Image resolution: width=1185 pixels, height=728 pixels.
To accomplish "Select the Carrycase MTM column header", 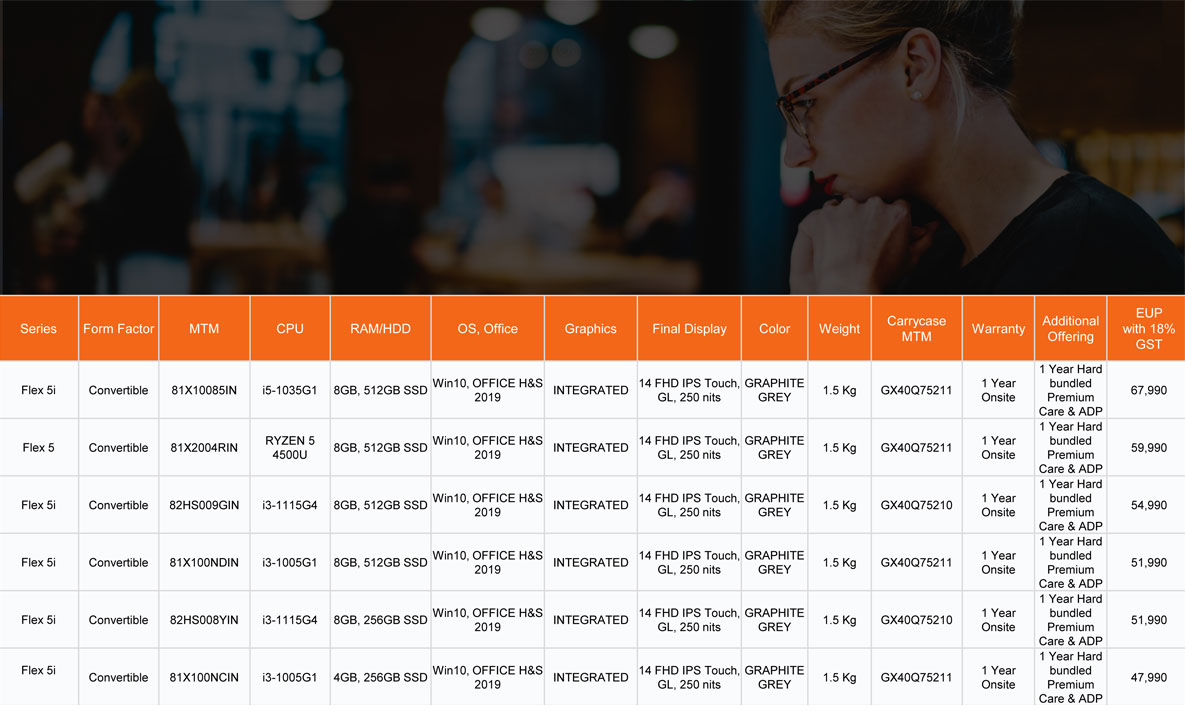I will [x=917, y=328].
